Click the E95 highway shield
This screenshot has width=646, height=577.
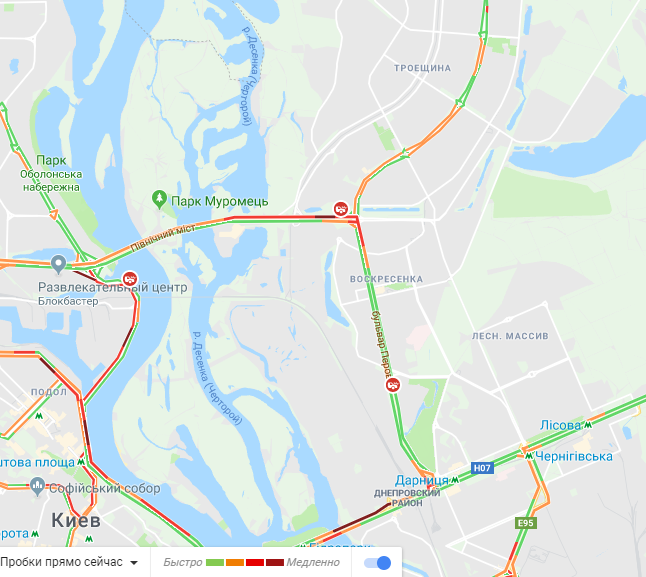coord(526,523)
